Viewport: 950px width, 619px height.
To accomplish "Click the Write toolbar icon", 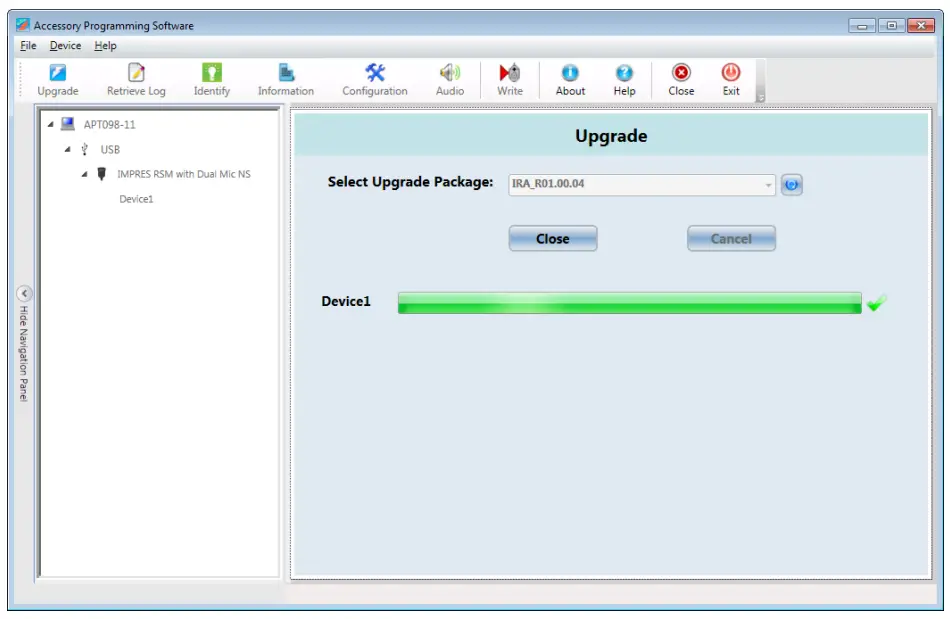I will click(508, 78).
